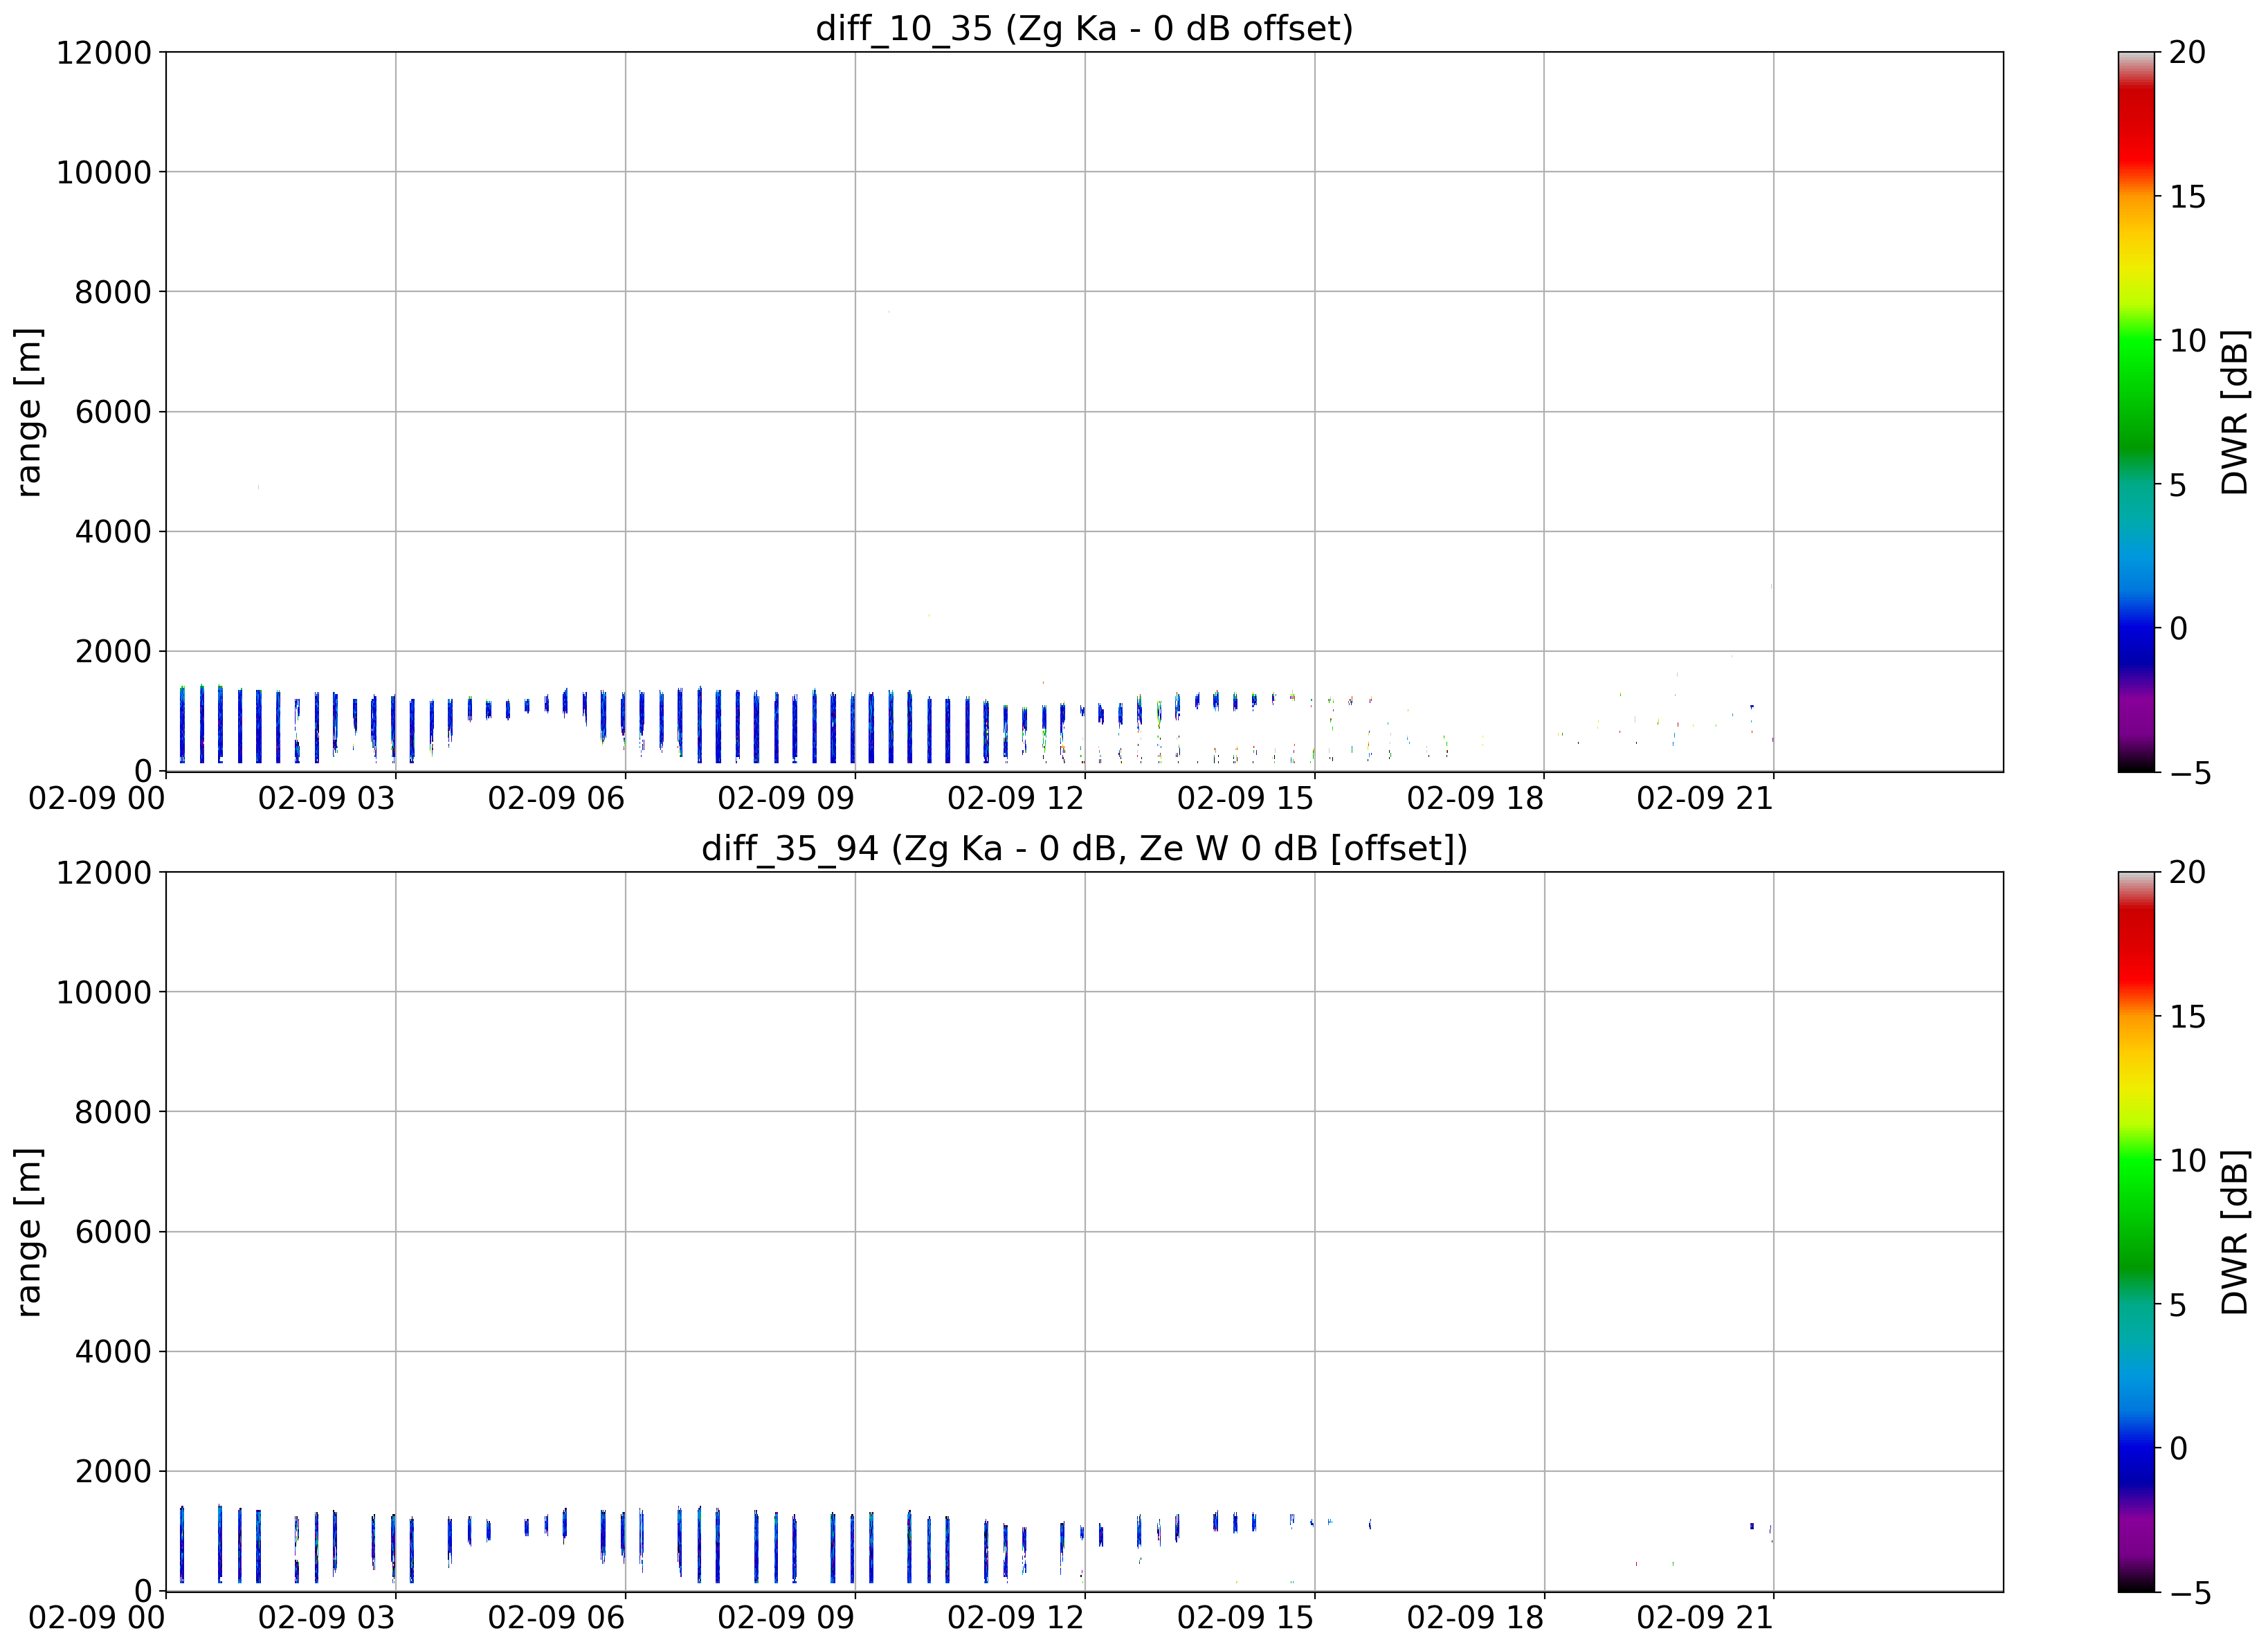Click the bottom plot's colorbar gradient
2268x1649 pixels.
point(2137,1231)
